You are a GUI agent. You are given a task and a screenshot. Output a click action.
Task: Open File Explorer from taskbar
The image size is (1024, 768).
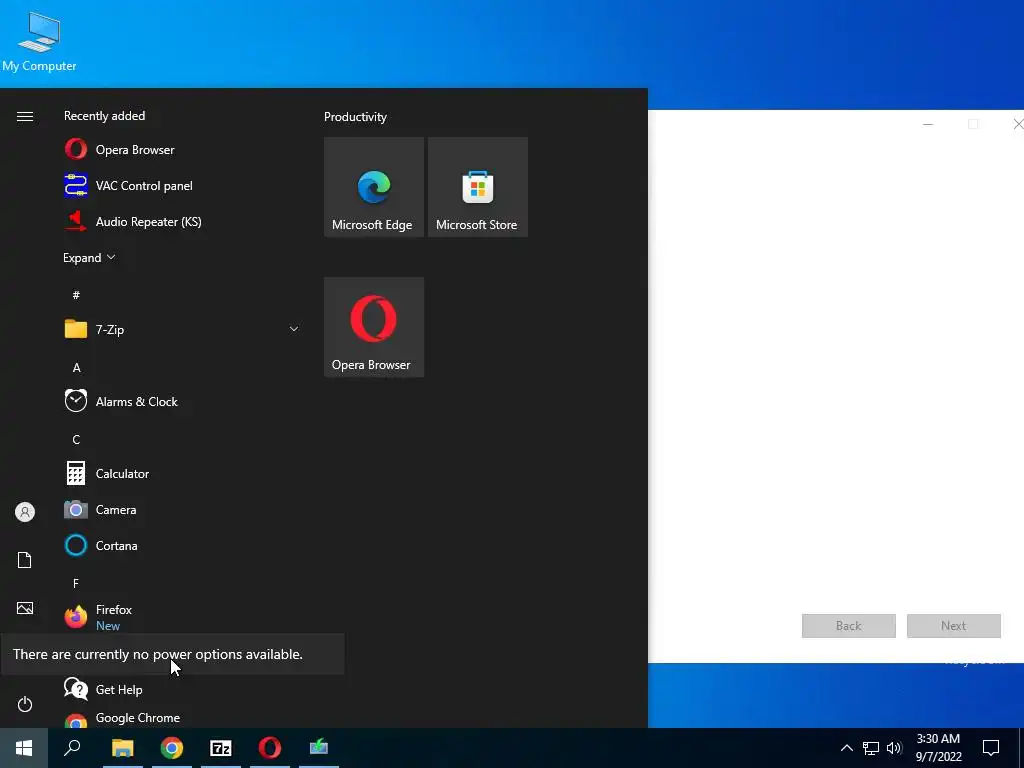pos(123,748)
